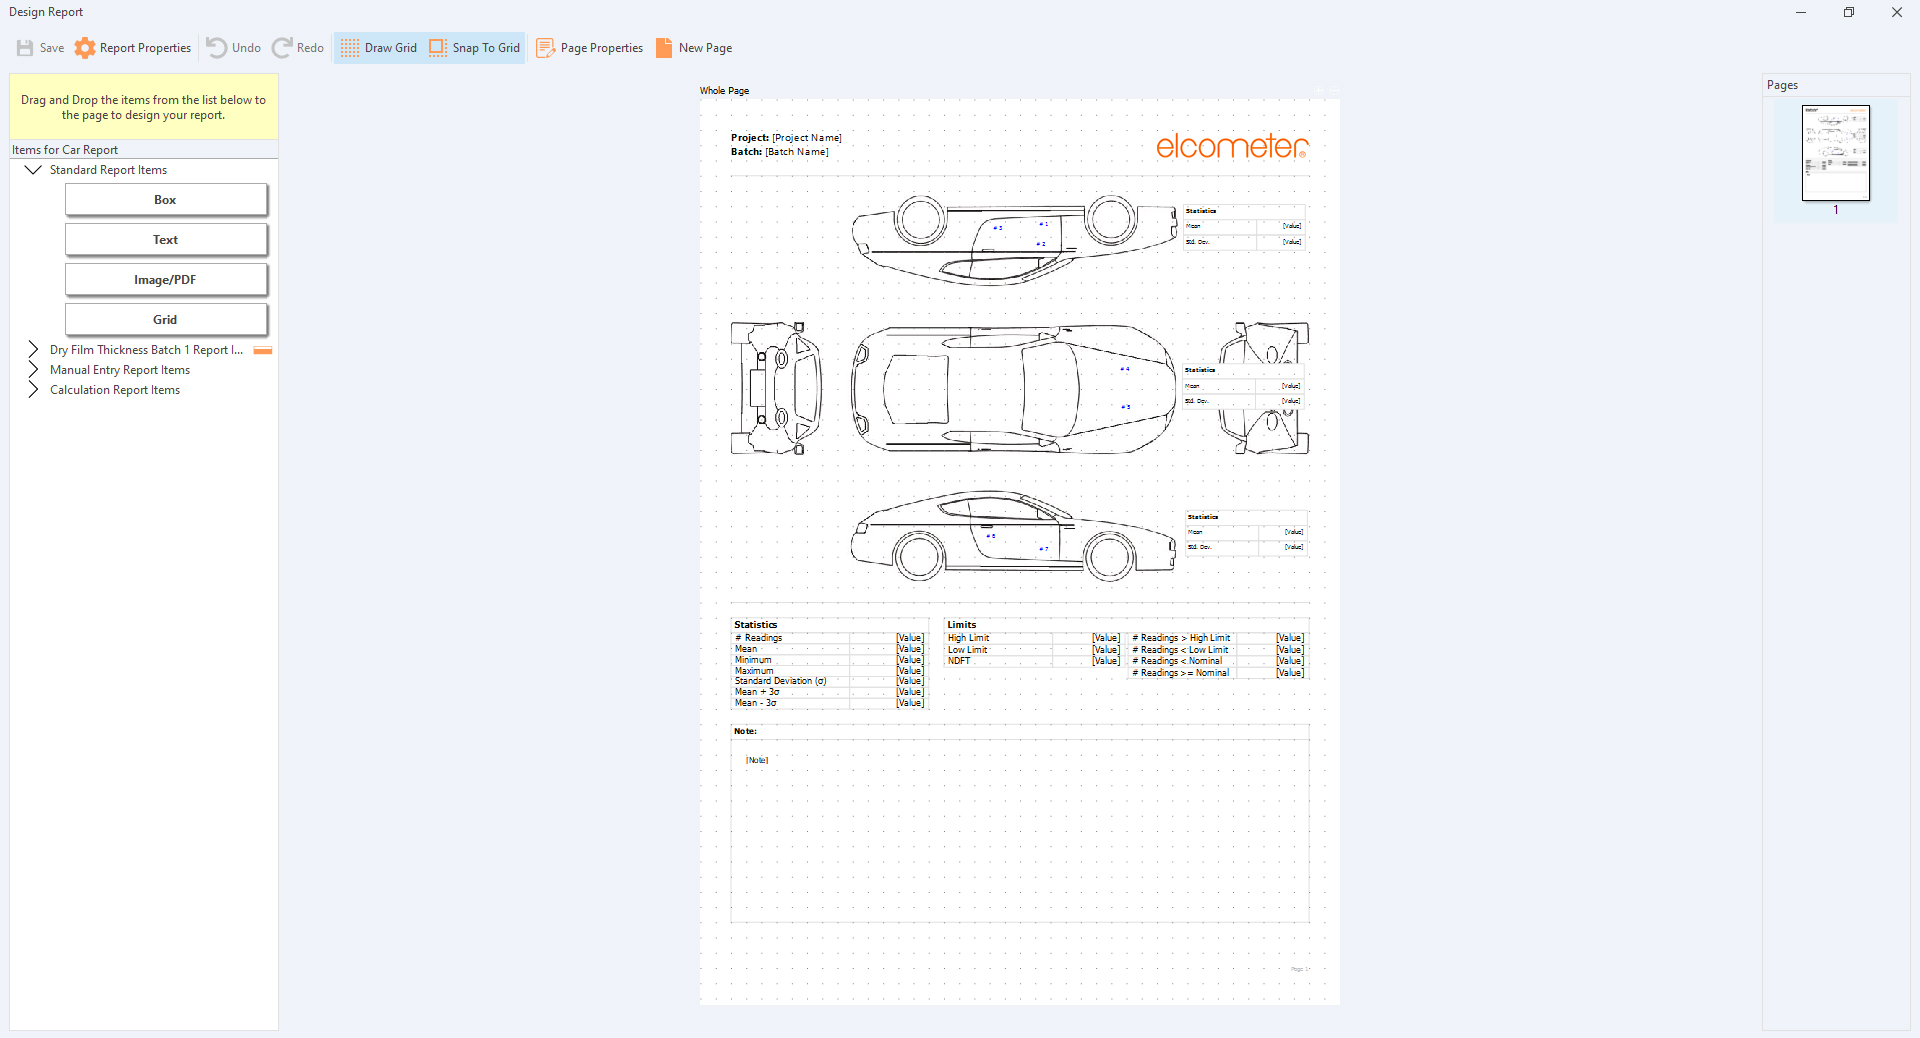
Task: Click the Save disk icon
Action: click(x=25, y=48)
